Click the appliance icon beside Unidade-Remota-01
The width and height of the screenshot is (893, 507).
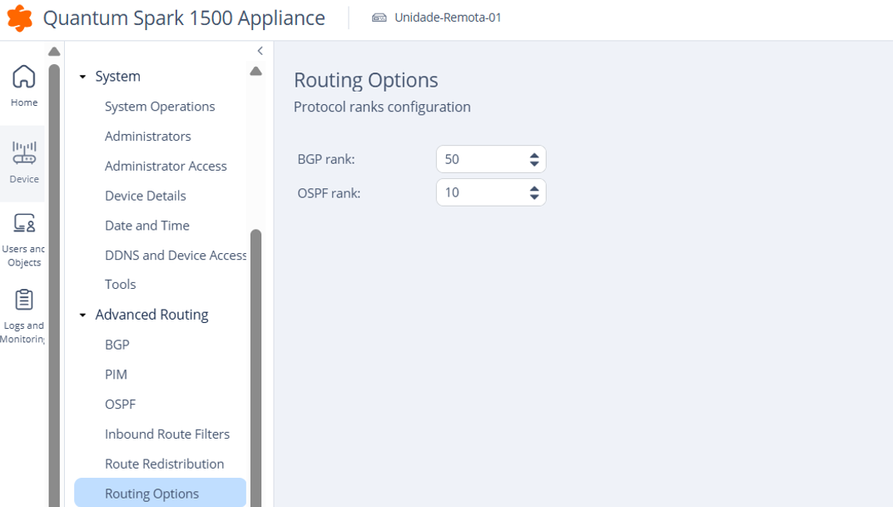(379, 18)
